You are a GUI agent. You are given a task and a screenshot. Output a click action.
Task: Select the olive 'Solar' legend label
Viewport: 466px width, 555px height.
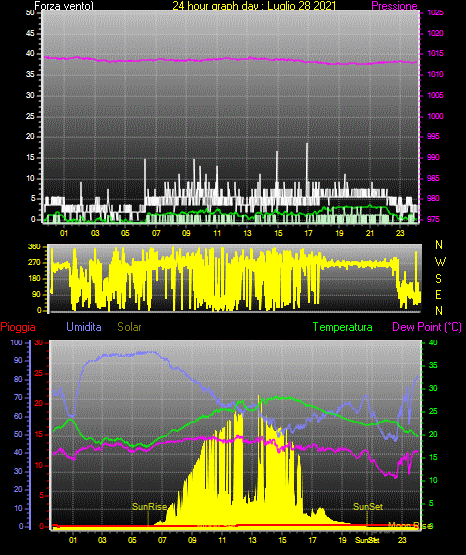(129, 327)
